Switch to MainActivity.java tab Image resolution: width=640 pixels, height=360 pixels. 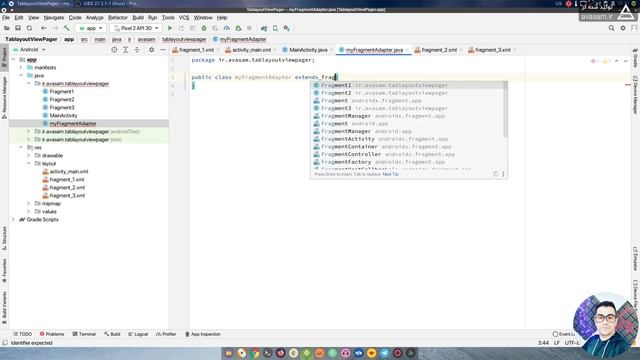pyautogui.click(x=308, y=50)
